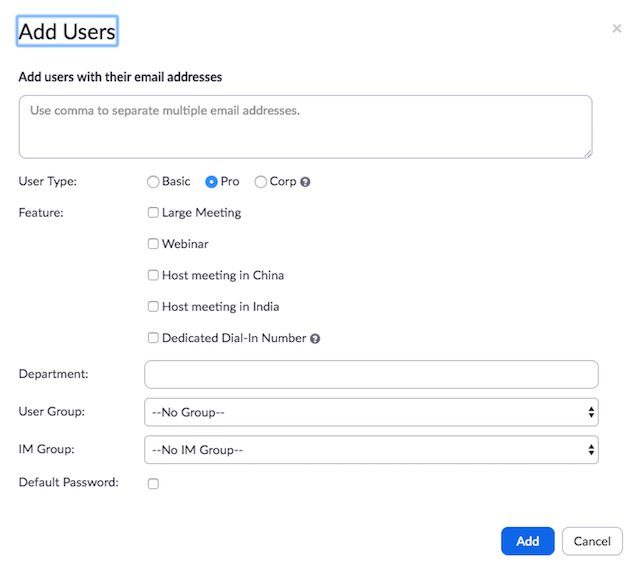Click the Add Users heading
This screenshot has height=568, width=640.
[x=67, y=31]
